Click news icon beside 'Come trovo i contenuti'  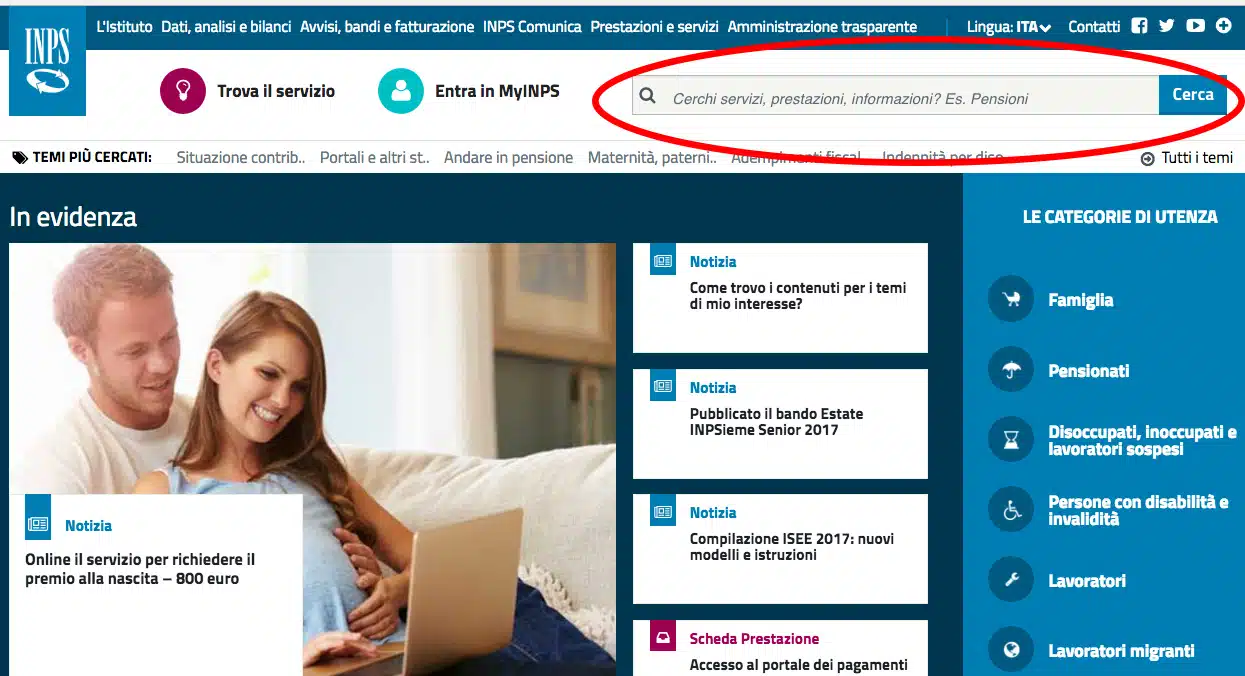coord(663,261)
